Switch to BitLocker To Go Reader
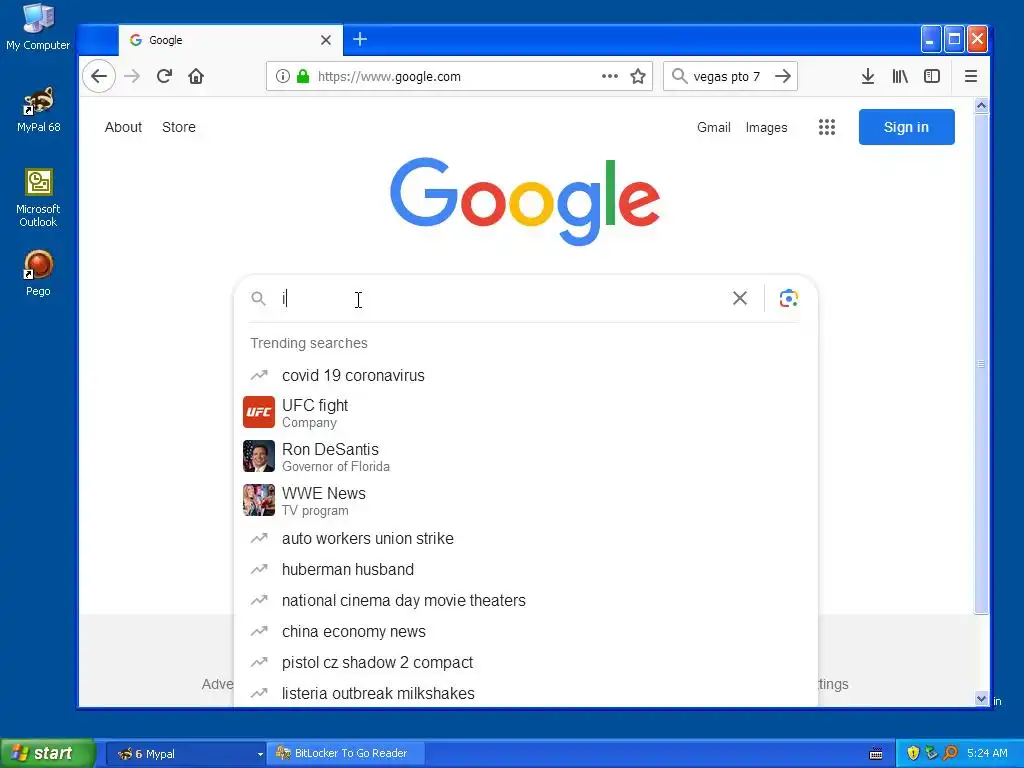Viewport: 1024px width, 768px height. (x=346, y=754)
